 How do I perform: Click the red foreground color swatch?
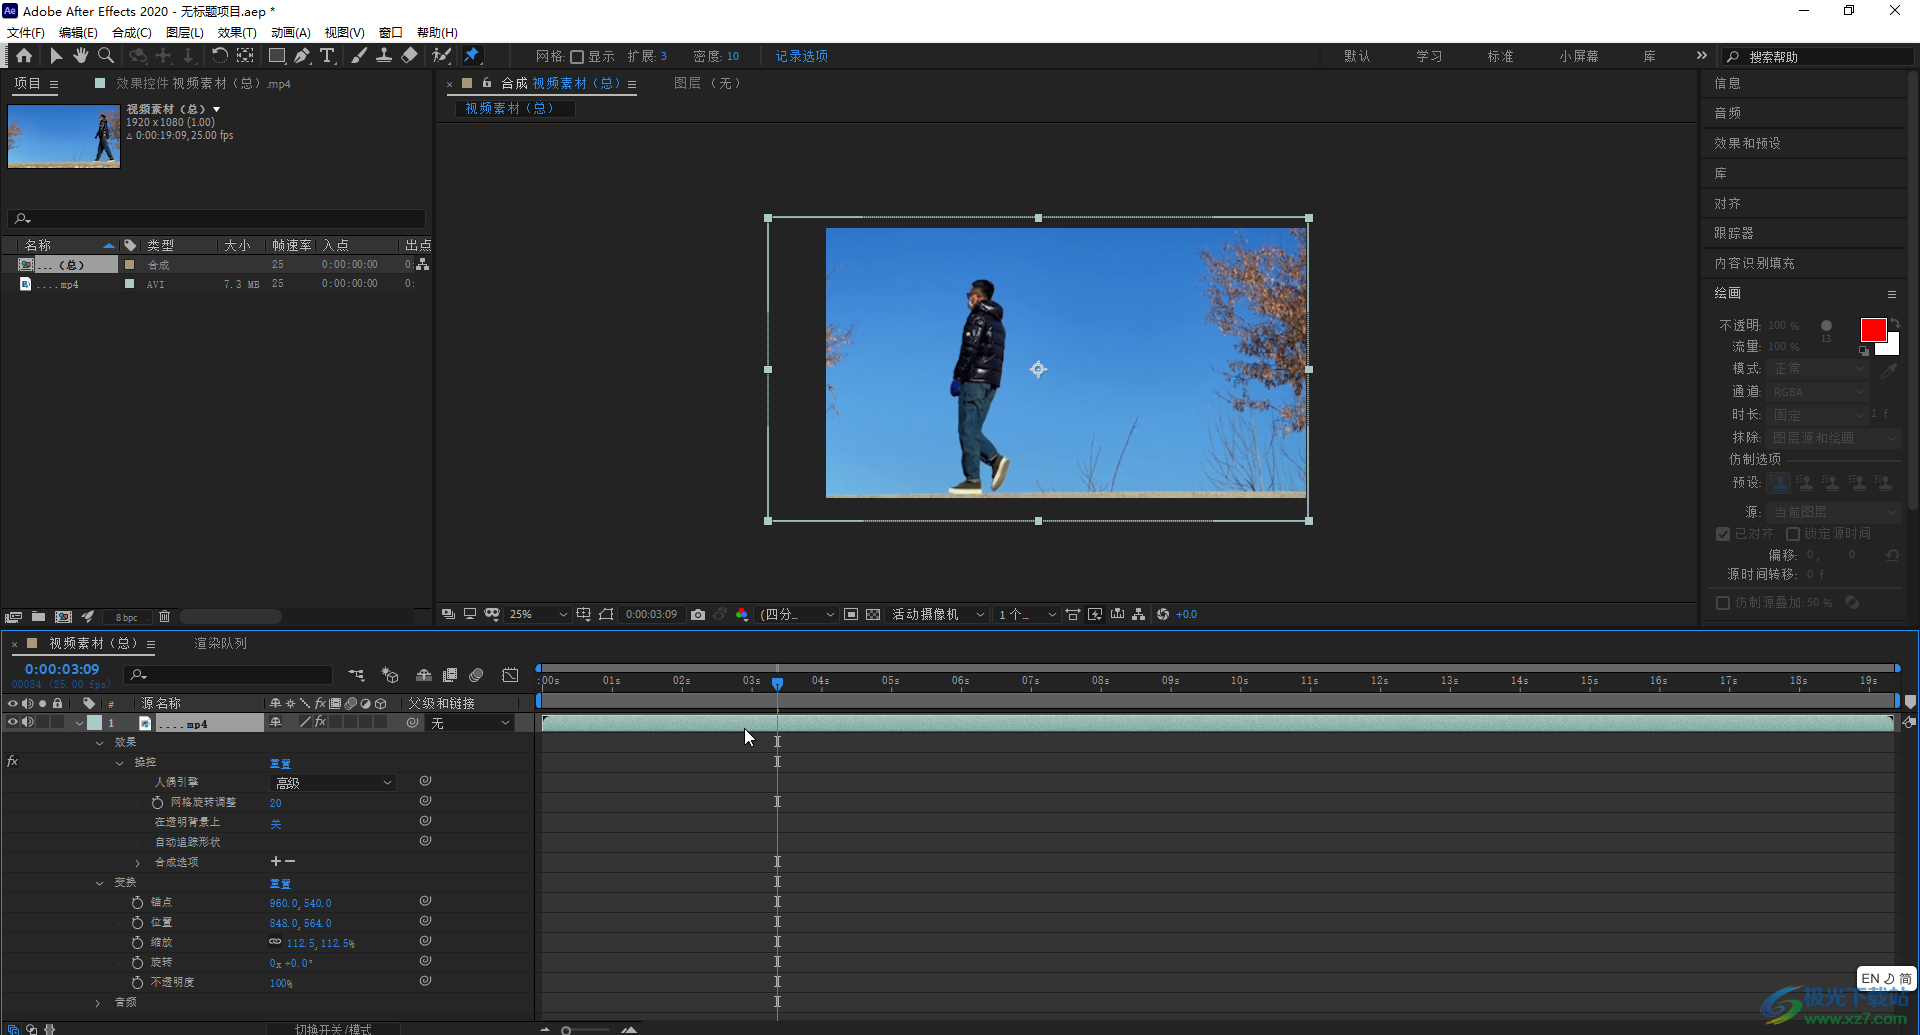[x=1872, y=330]
